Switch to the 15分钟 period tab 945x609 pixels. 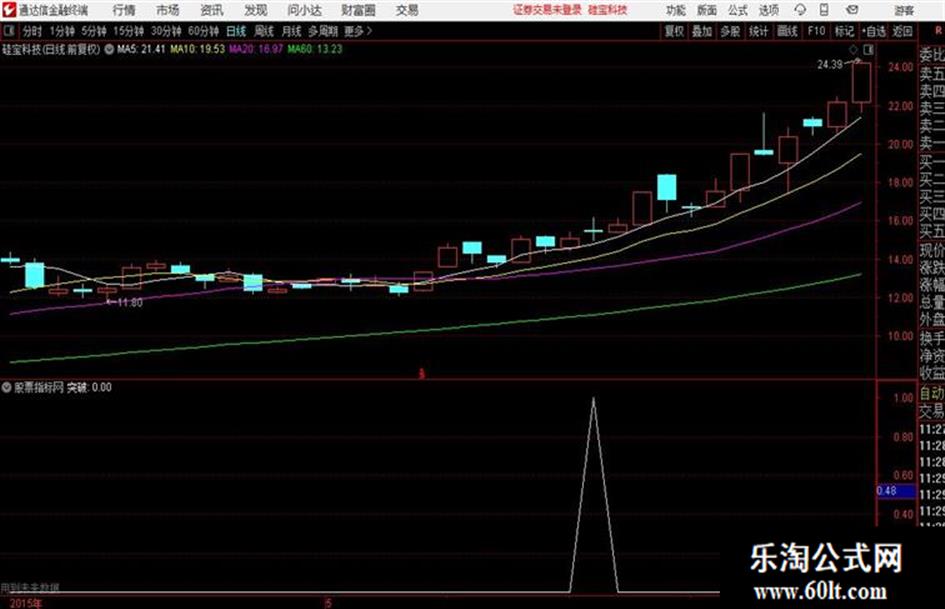[x=129, y=31]
